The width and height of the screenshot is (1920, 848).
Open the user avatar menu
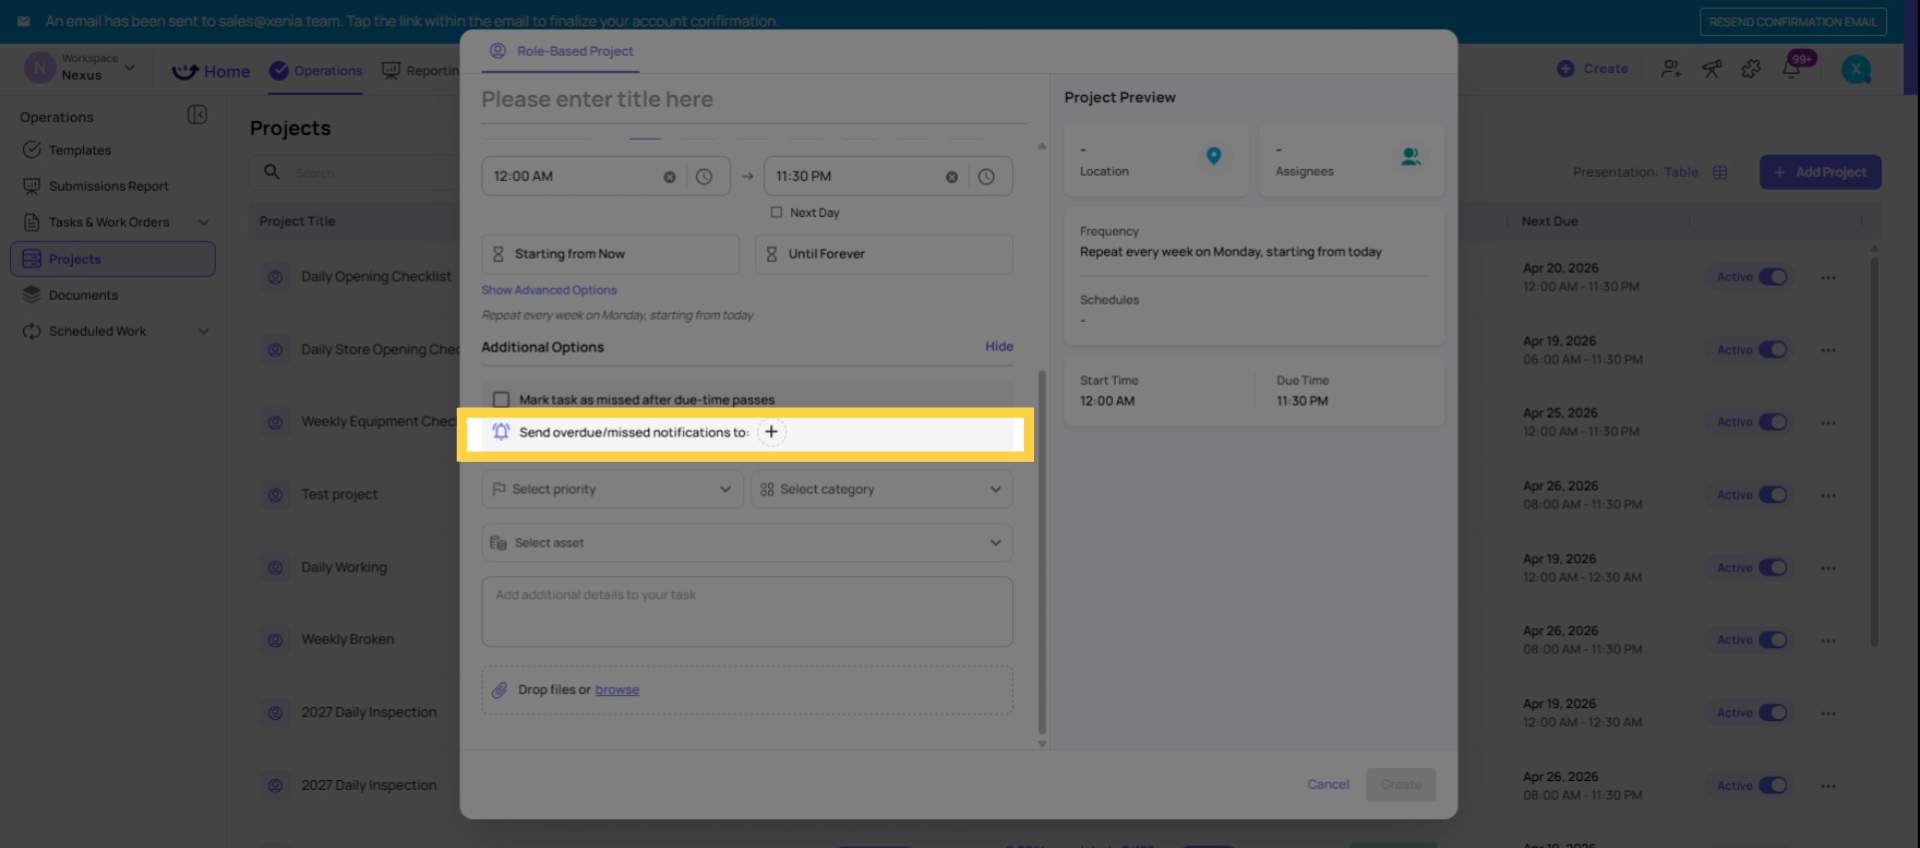coord(1856,69)
